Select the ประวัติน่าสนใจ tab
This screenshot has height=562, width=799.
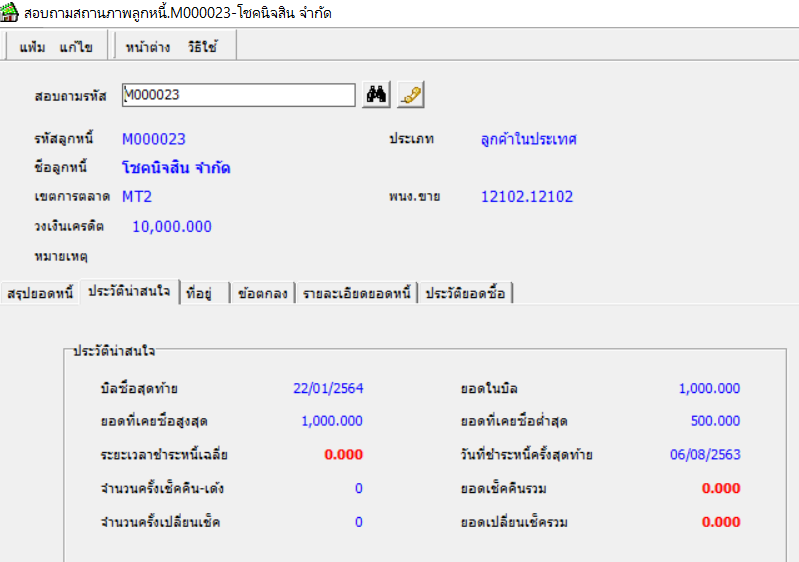click(130, 292)
